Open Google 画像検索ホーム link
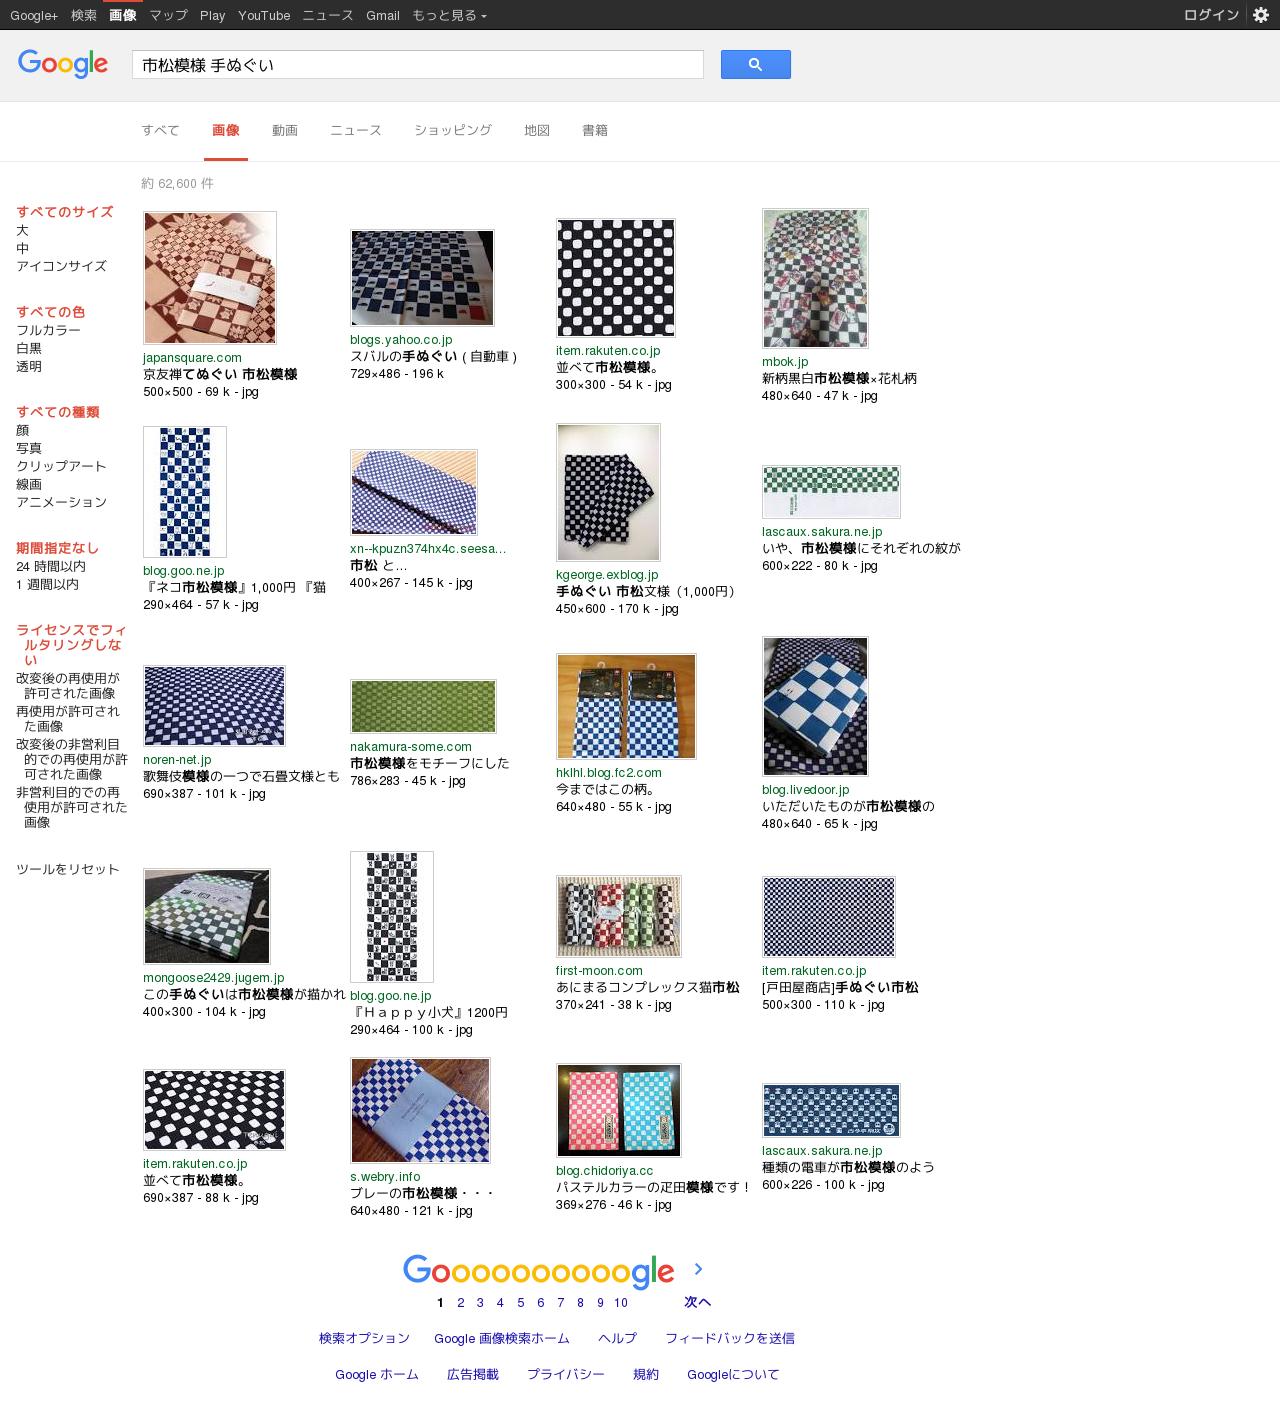 point(502,1338)
